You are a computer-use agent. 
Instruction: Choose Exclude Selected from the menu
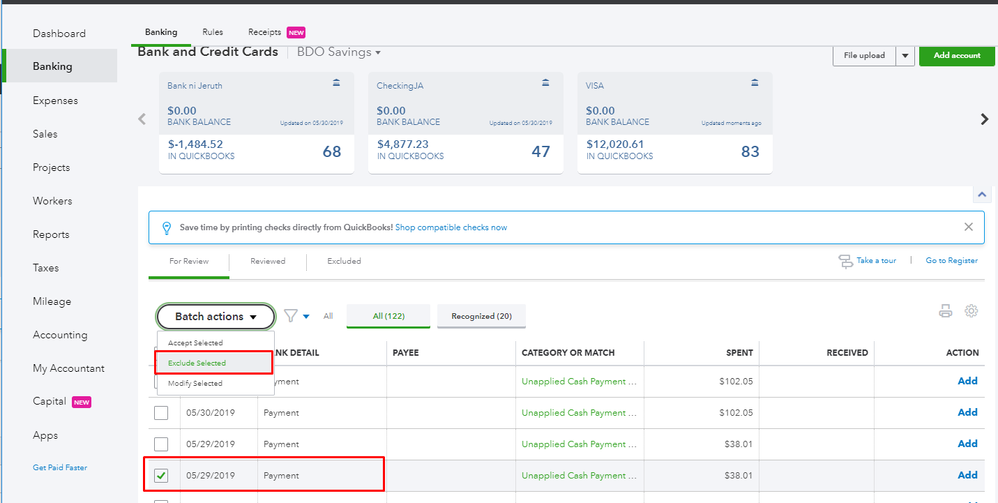click(197, 363)
